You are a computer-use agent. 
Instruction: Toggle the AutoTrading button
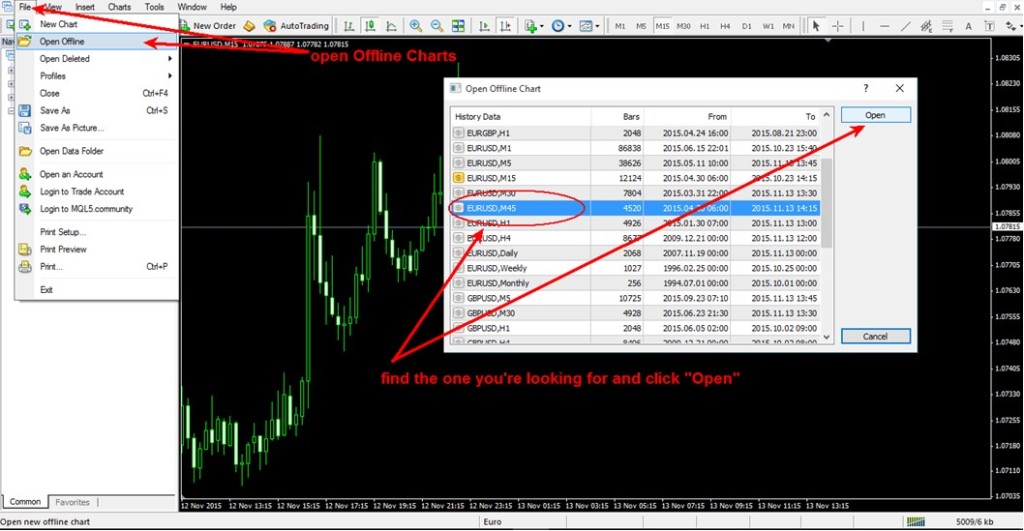pos(296,25)
